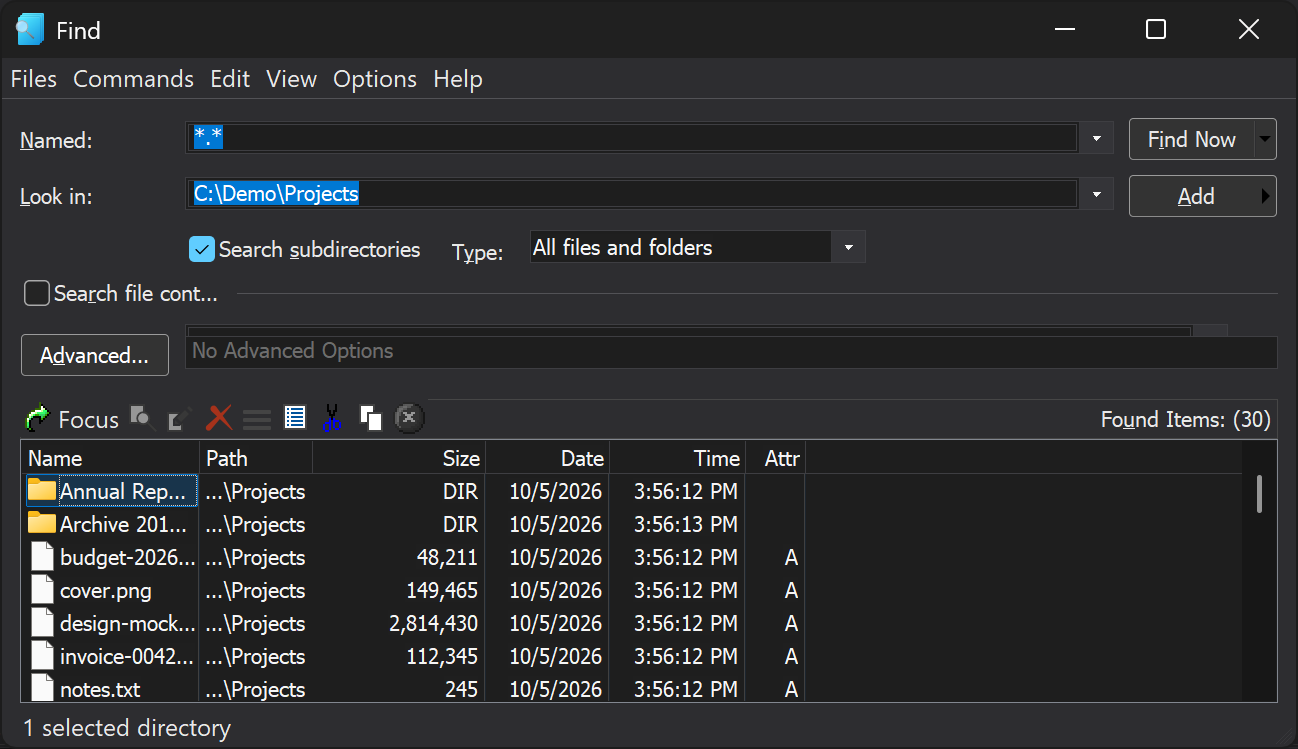This screenshot has height=749, width=1298.
Task: Open the Look in path dropdown
Action: pos(1097,195)
